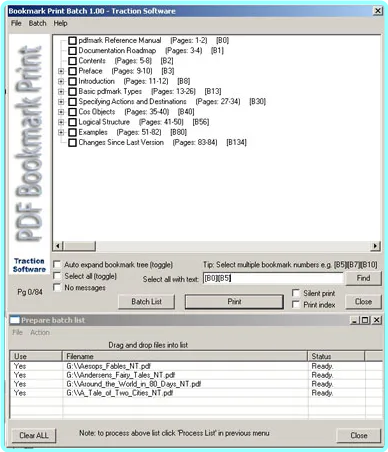The height and width of the screenshot is (452, 388).
Task: Click the Clear ALL button
Action: coord(34,435)
